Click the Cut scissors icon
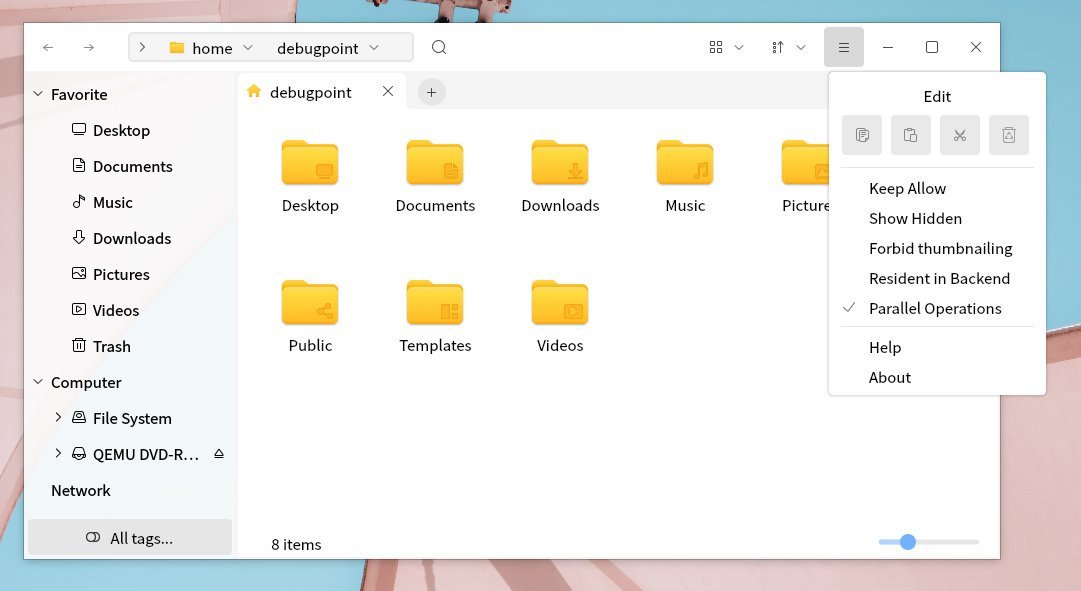 960,135
